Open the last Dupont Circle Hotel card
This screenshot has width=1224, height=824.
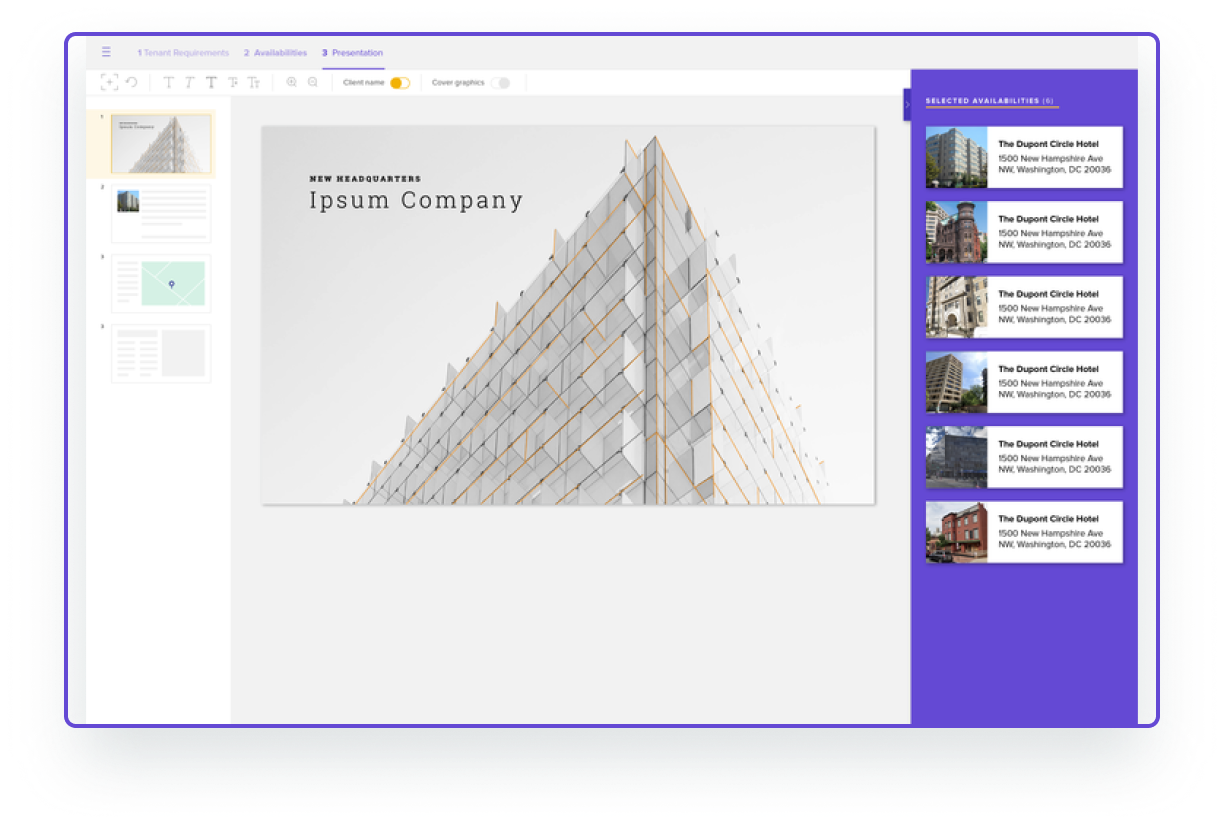1023,532
